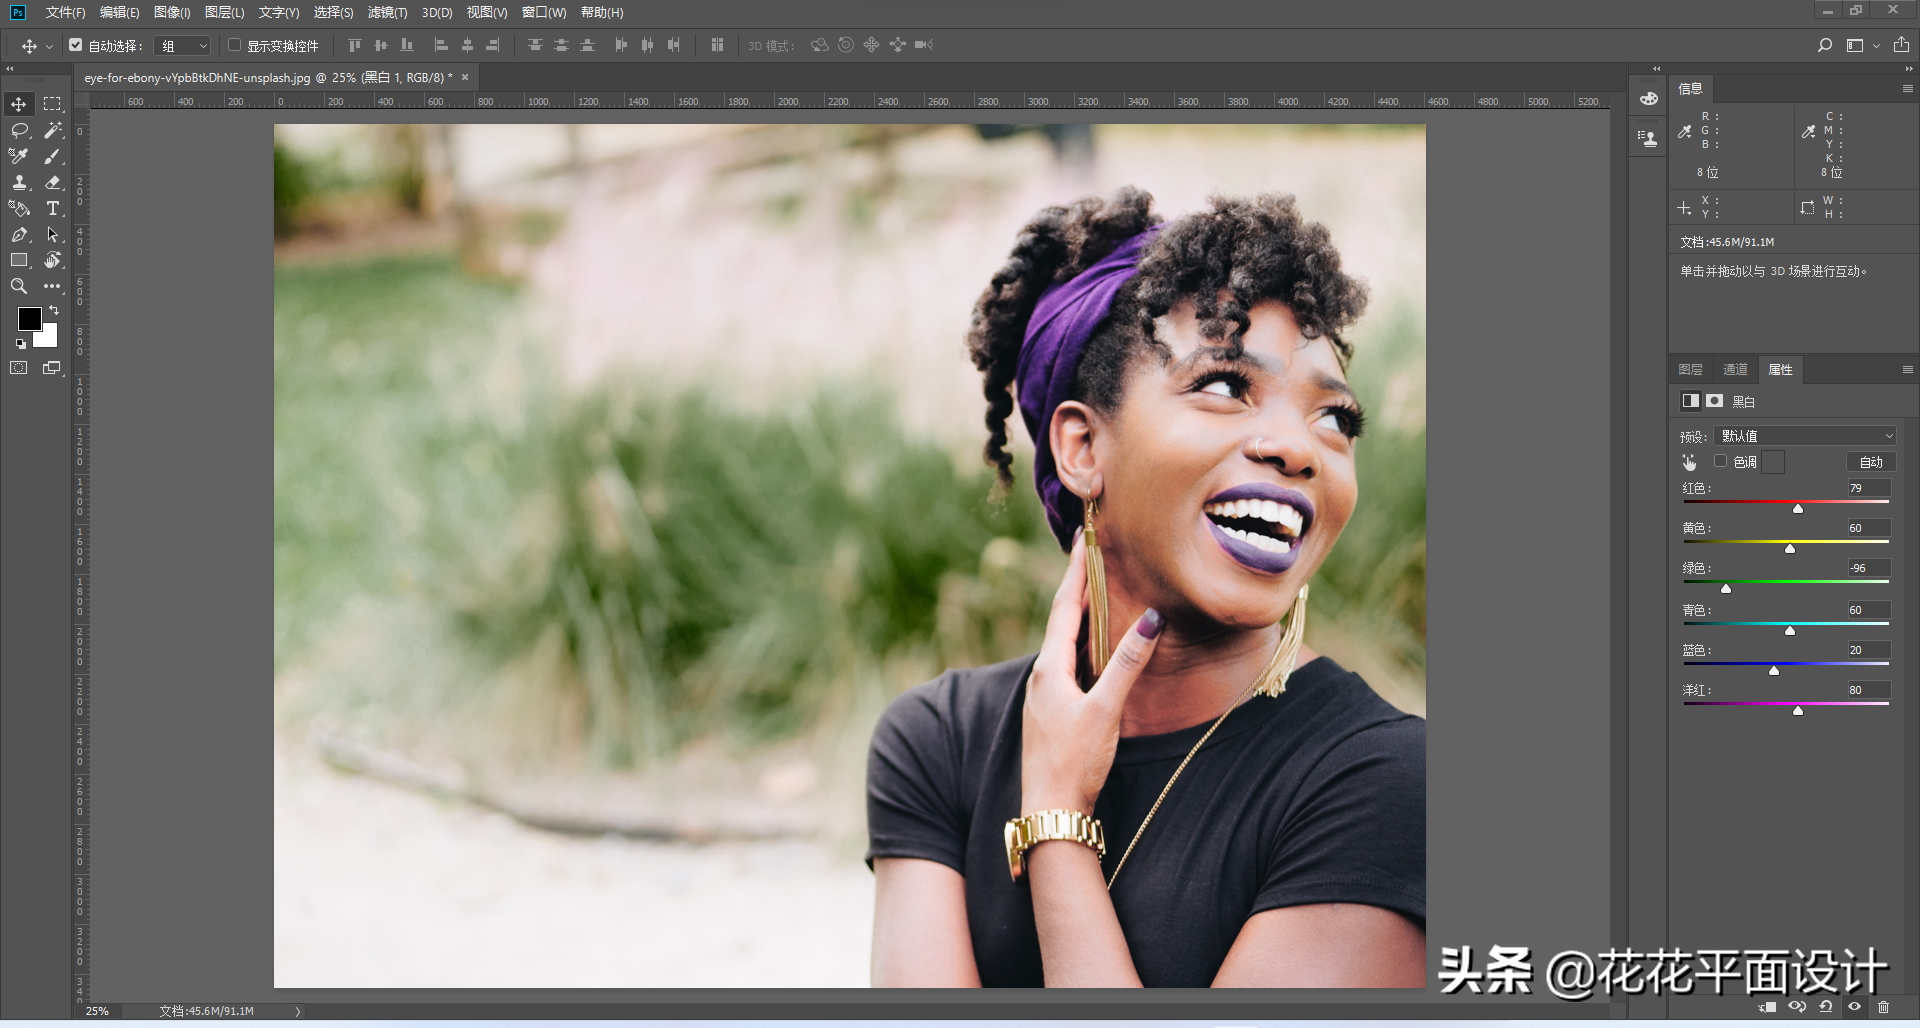This screenshot has height=1028, width=1920.
Task: Click the Magentas slider track
Action: click(1786, 704)
